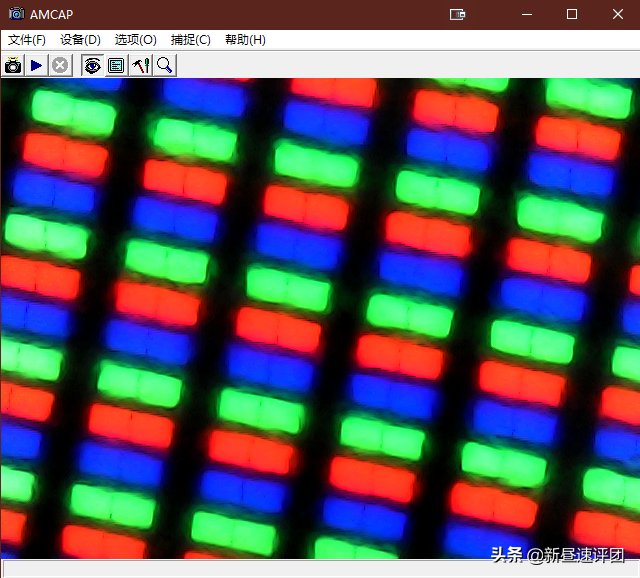Viewport: 640px width, 578px height.
Task: Close the AMCAP window
Action: pyautogui.click(x=618, y=15)
